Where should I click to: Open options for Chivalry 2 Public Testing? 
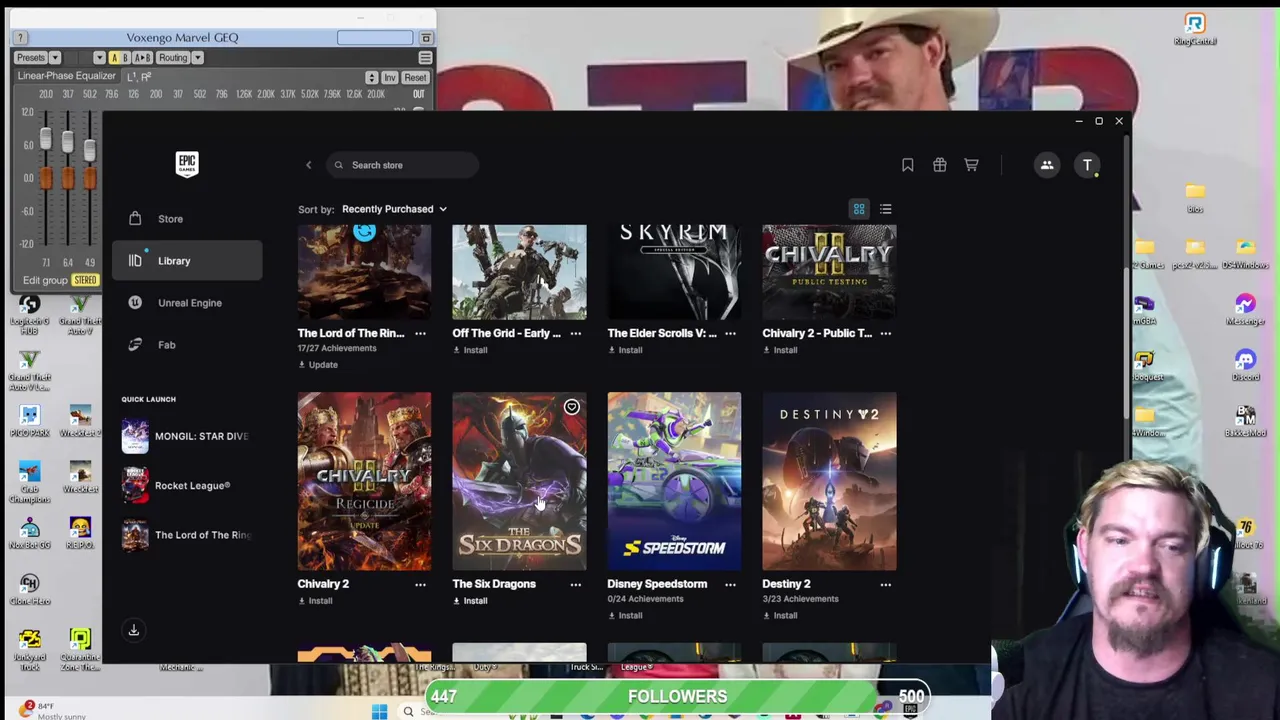pos(885,333)
